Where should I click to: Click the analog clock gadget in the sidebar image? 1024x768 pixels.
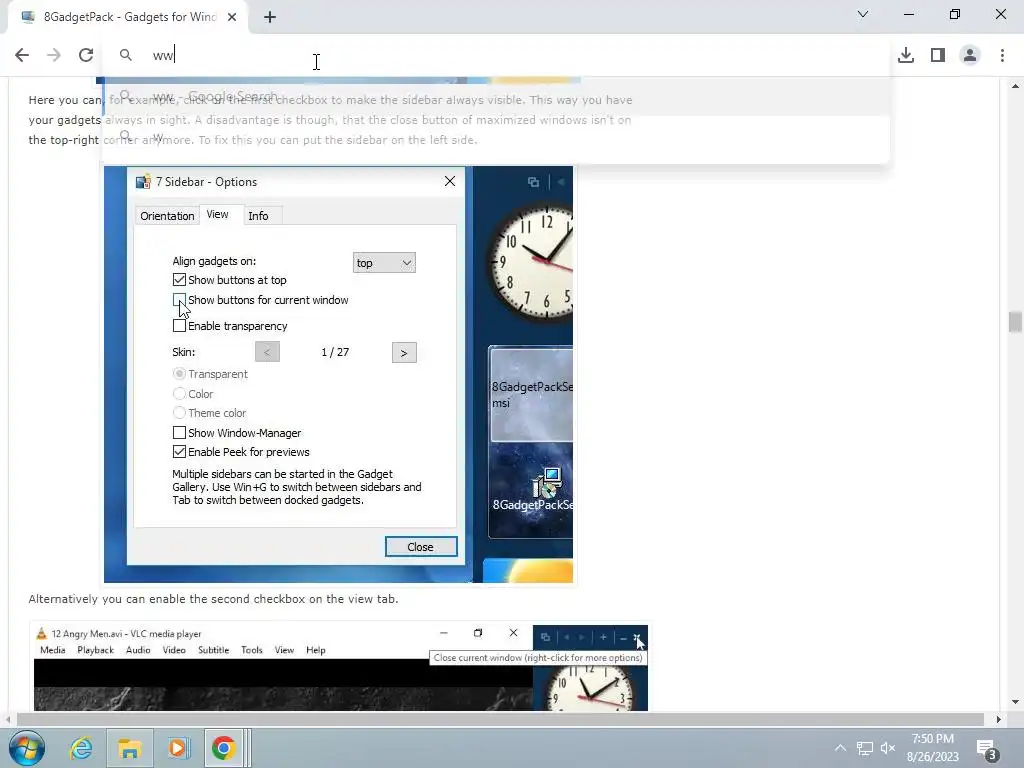click(530, 261)
